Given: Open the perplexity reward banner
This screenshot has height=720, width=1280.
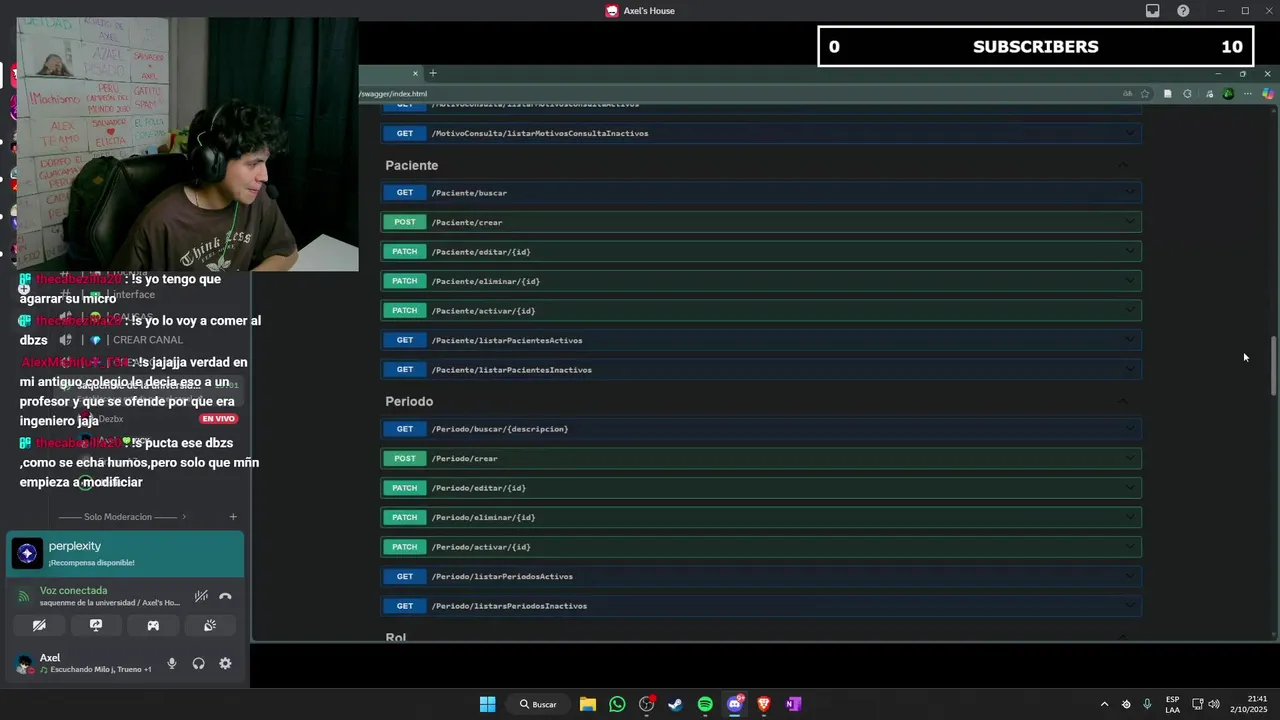Looking at the screenshot, I should (125, 553).
